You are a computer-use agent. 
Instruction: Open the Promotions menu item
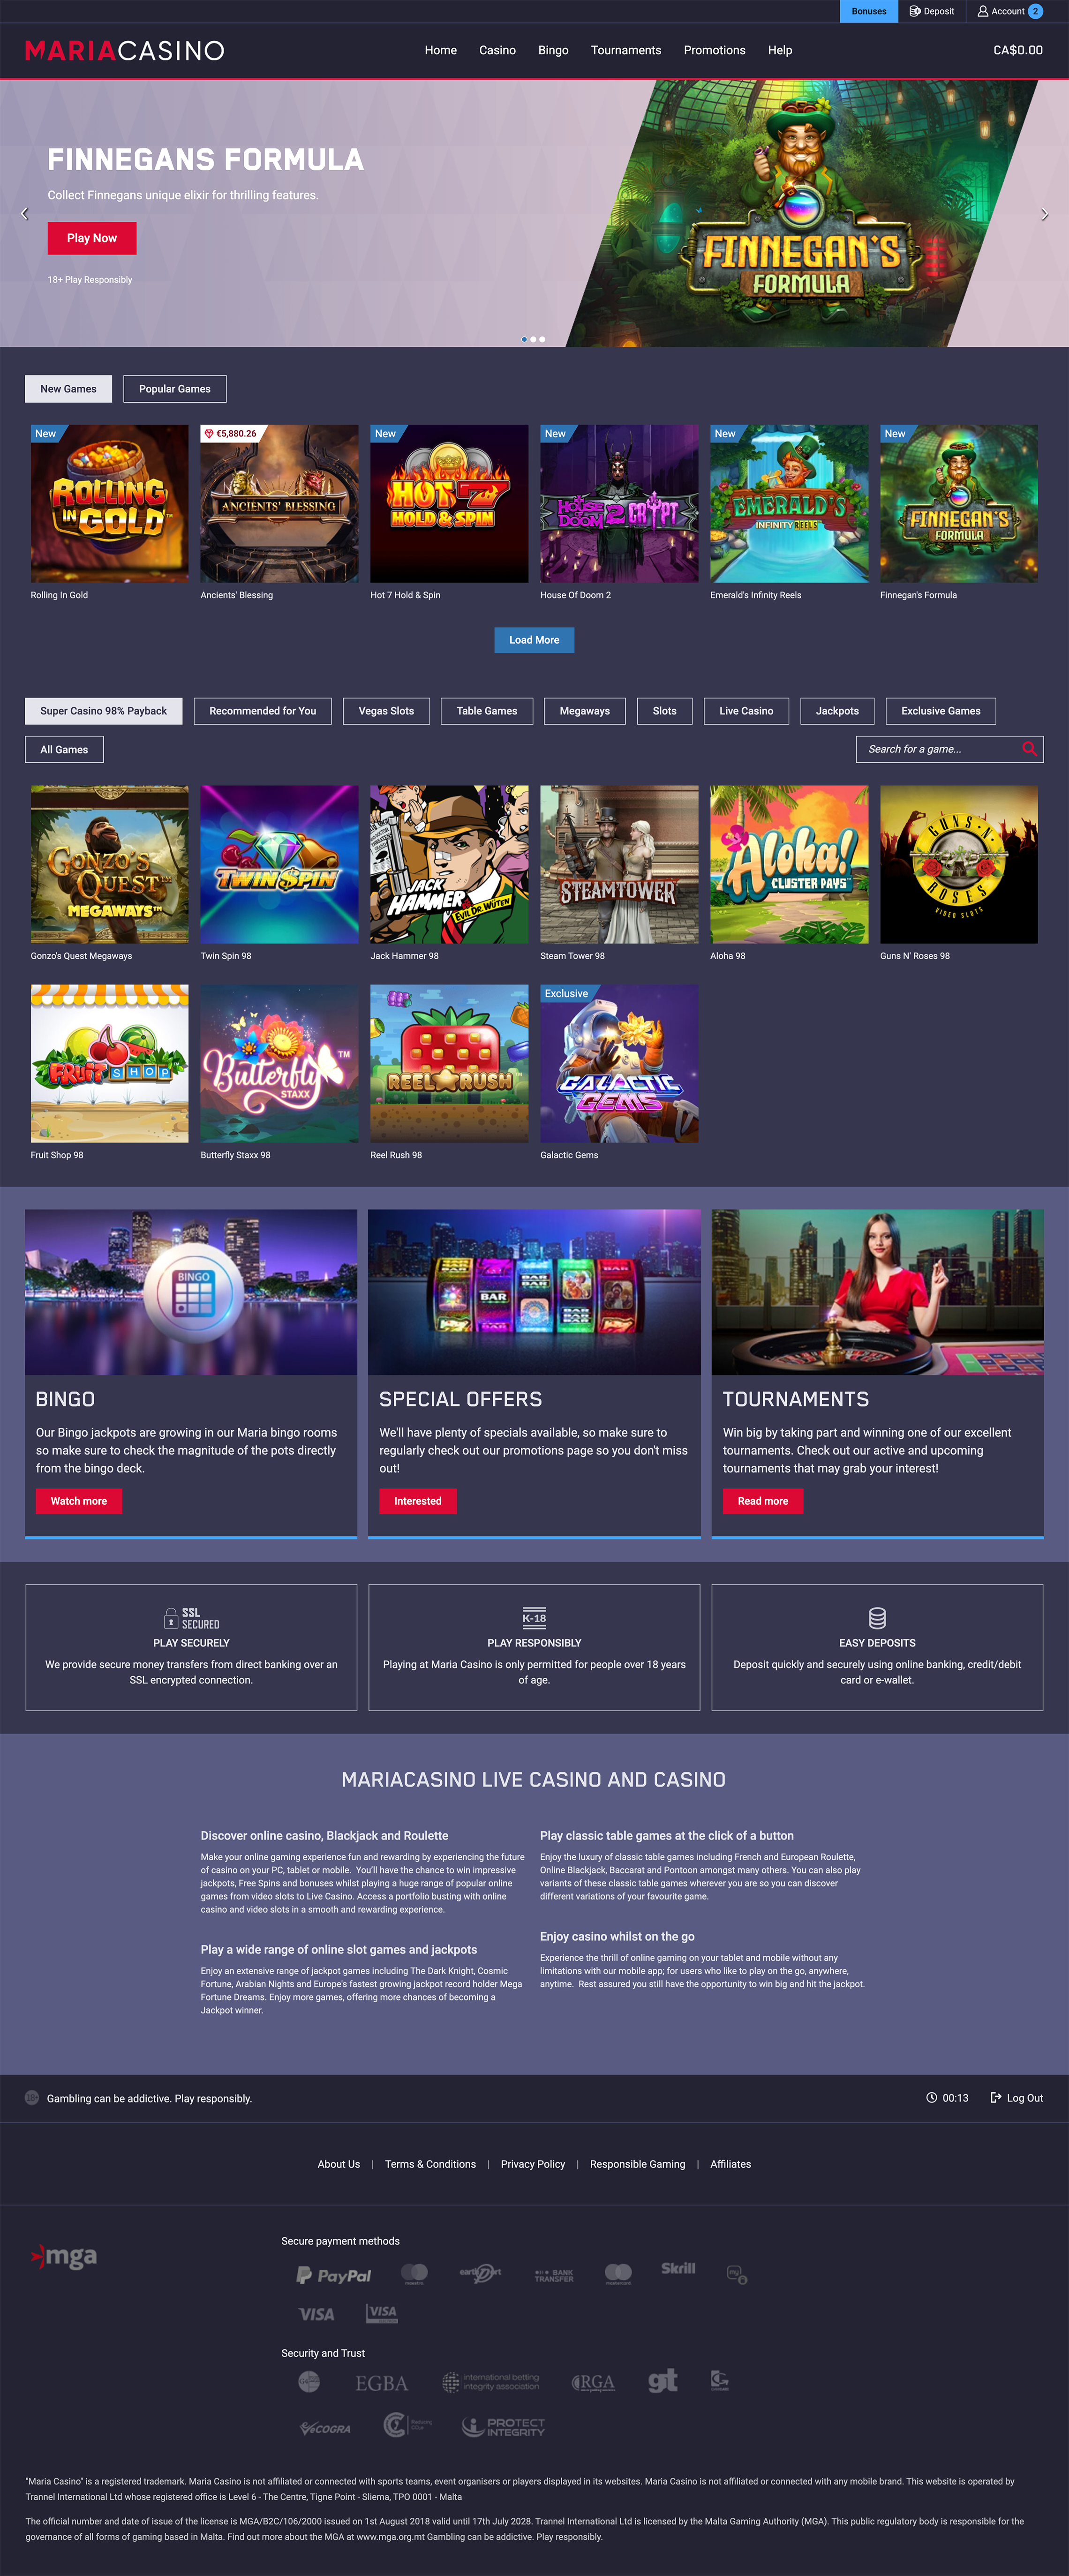pos(714,50)
